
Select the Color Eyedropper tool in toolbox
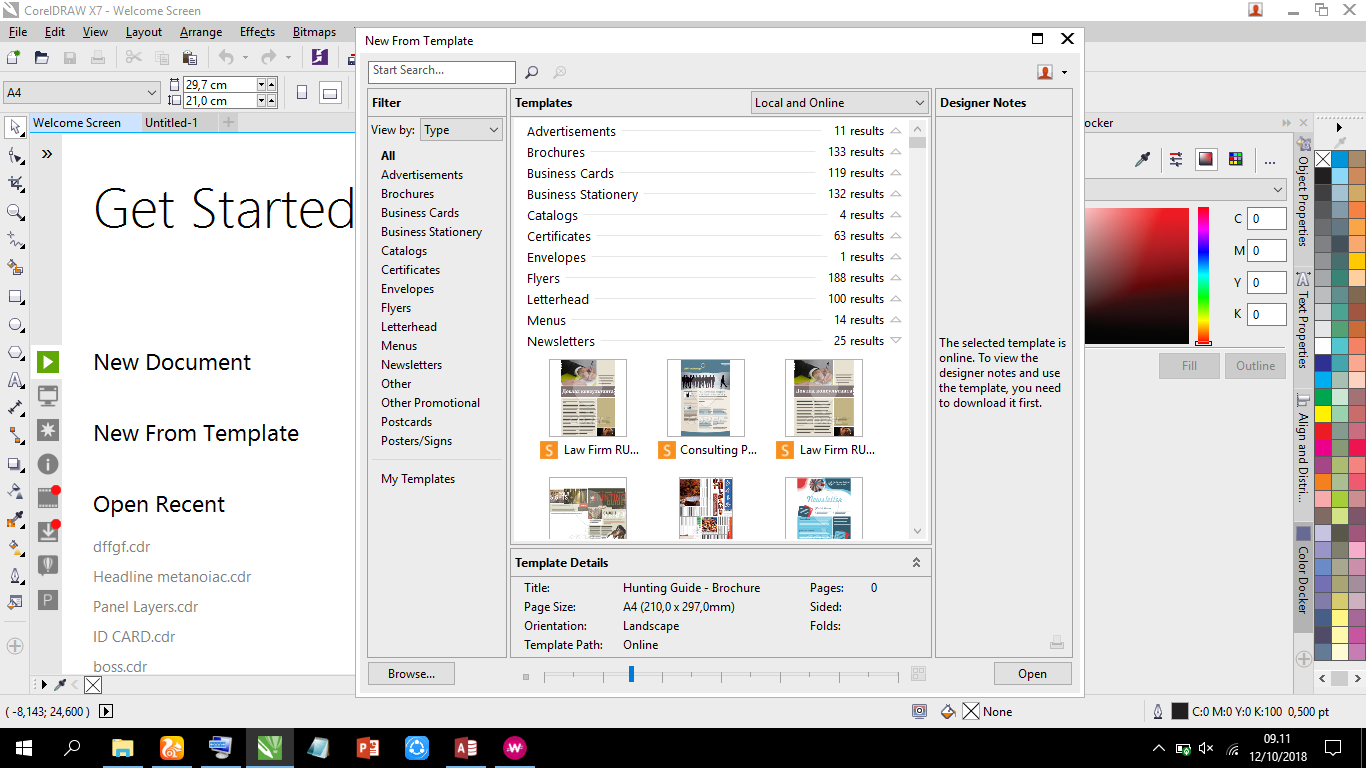(15, 520)
